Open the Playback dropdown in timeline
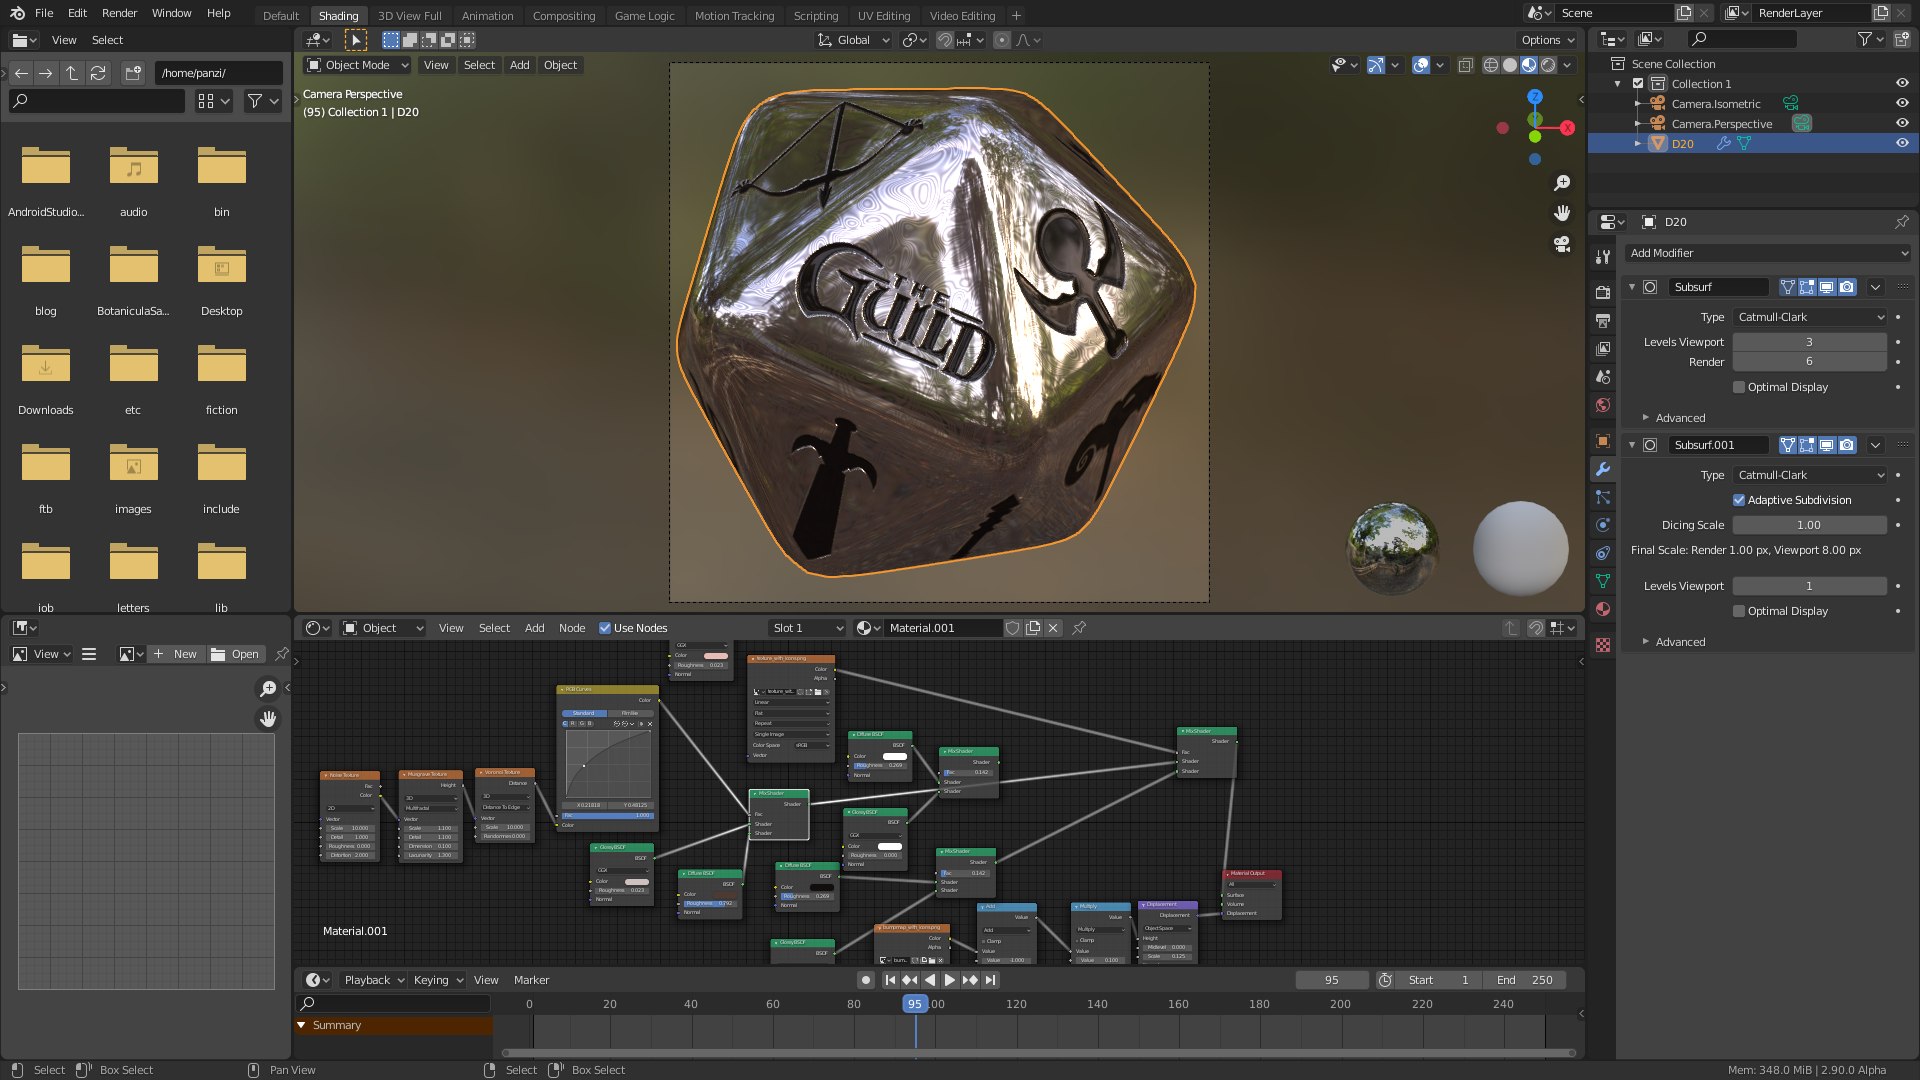1920x1080 pixels. [372, 980]
